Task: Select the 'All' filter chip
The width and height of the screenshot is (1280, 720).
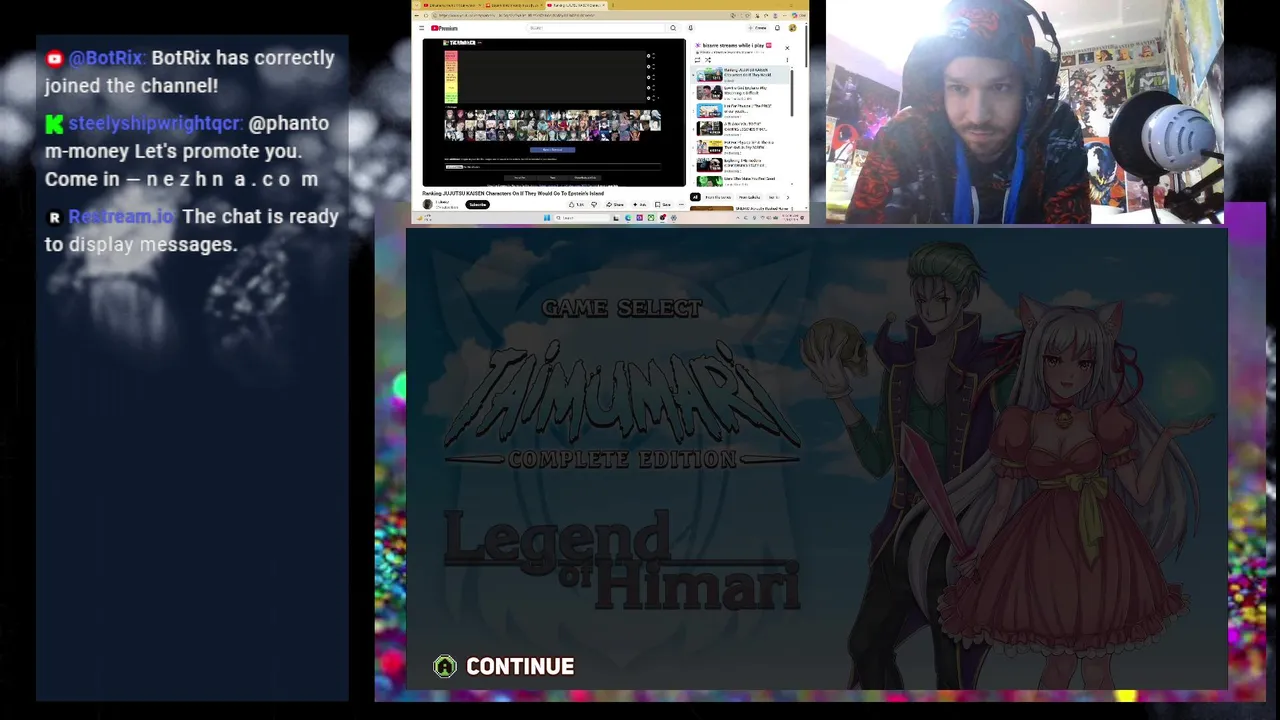Action: [695, 197]
